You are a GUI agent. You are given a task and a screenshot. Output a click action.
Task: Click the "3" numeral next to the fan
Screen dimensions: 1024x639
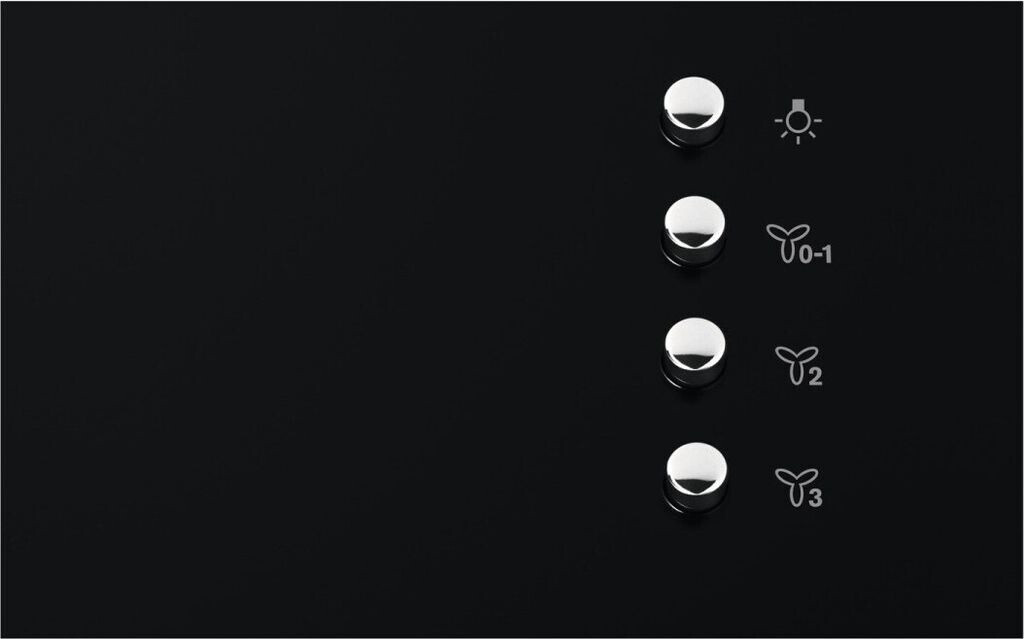coord(815,498)
